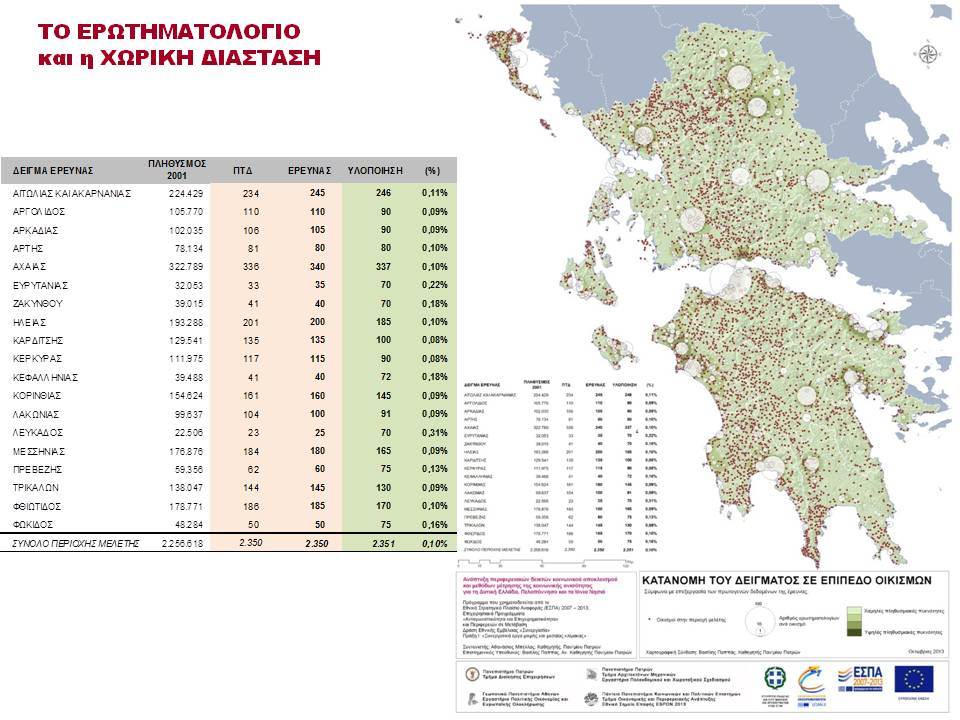The height and width of the screenshot is (720, 960).
Task: Click the percentage 0,22% in ΕΥΡΥΤΑΝΙΑΣ row
Action: tap(435, 285)
